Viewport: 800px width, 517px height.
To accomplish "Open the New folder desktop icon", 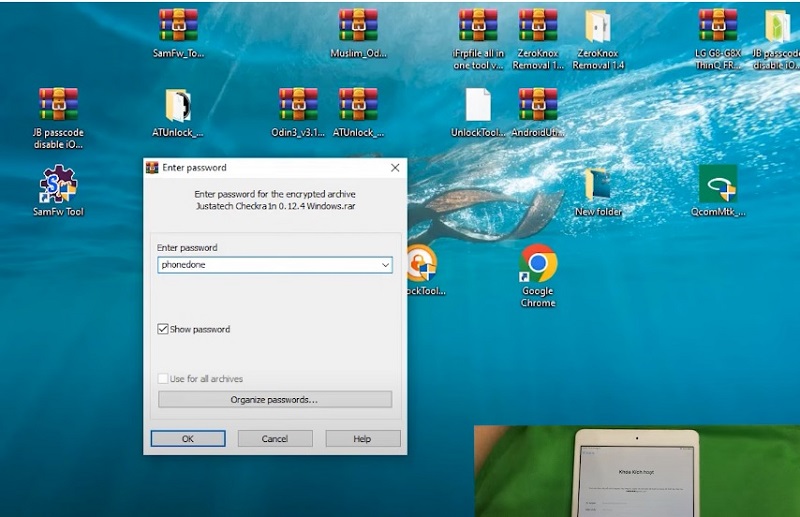I will coord(598,185).
